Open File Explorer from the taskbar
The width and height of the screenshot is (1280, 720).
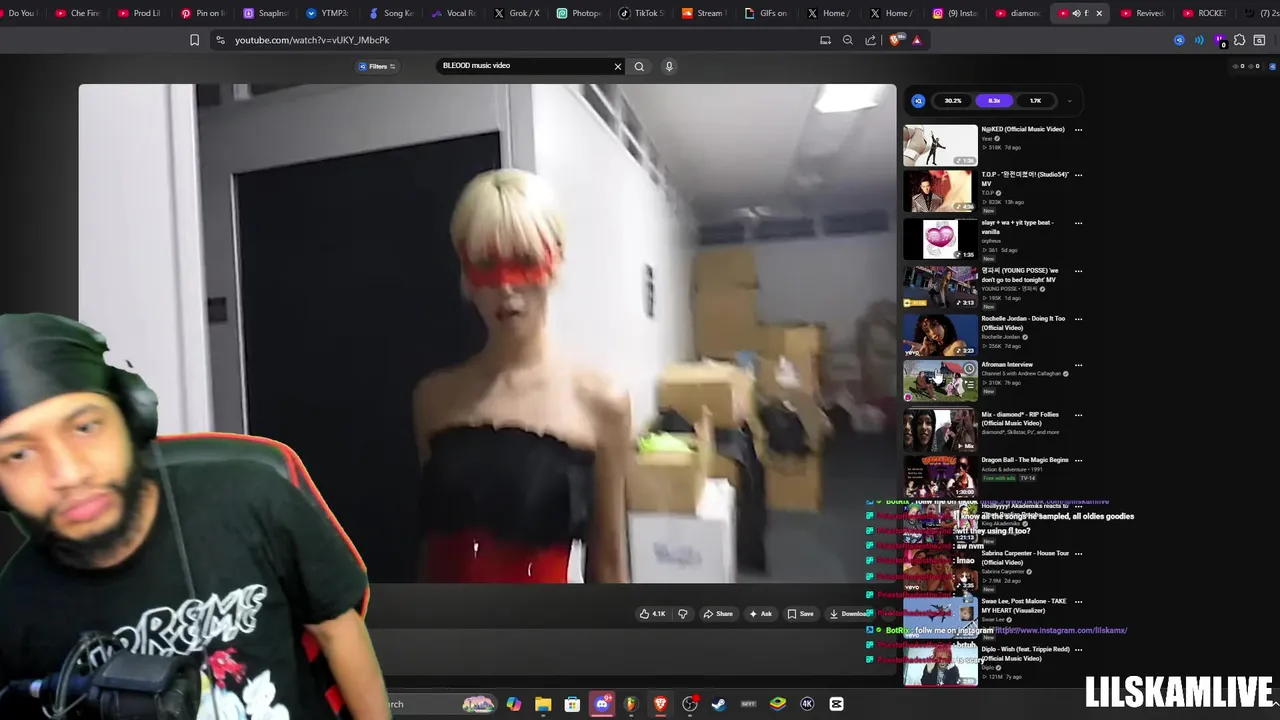pos(543,704)
